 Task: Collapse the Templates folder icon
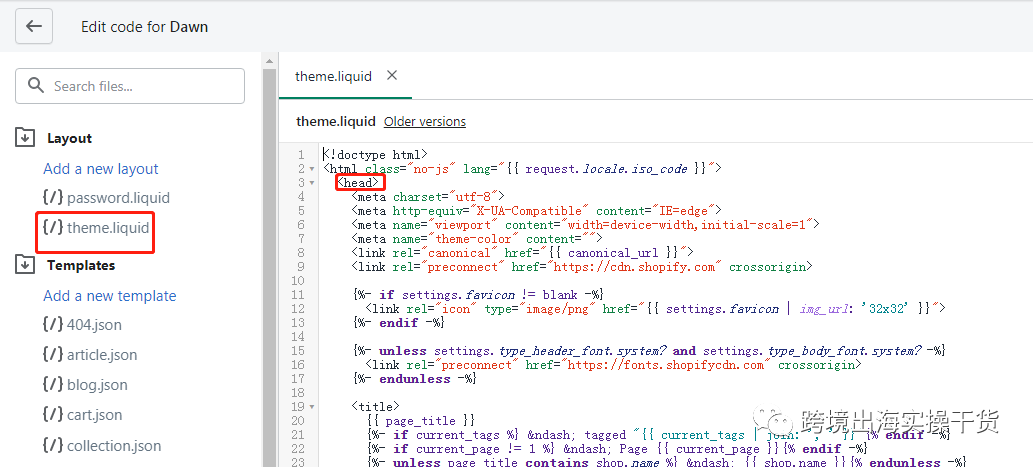[x=24, y=265]
